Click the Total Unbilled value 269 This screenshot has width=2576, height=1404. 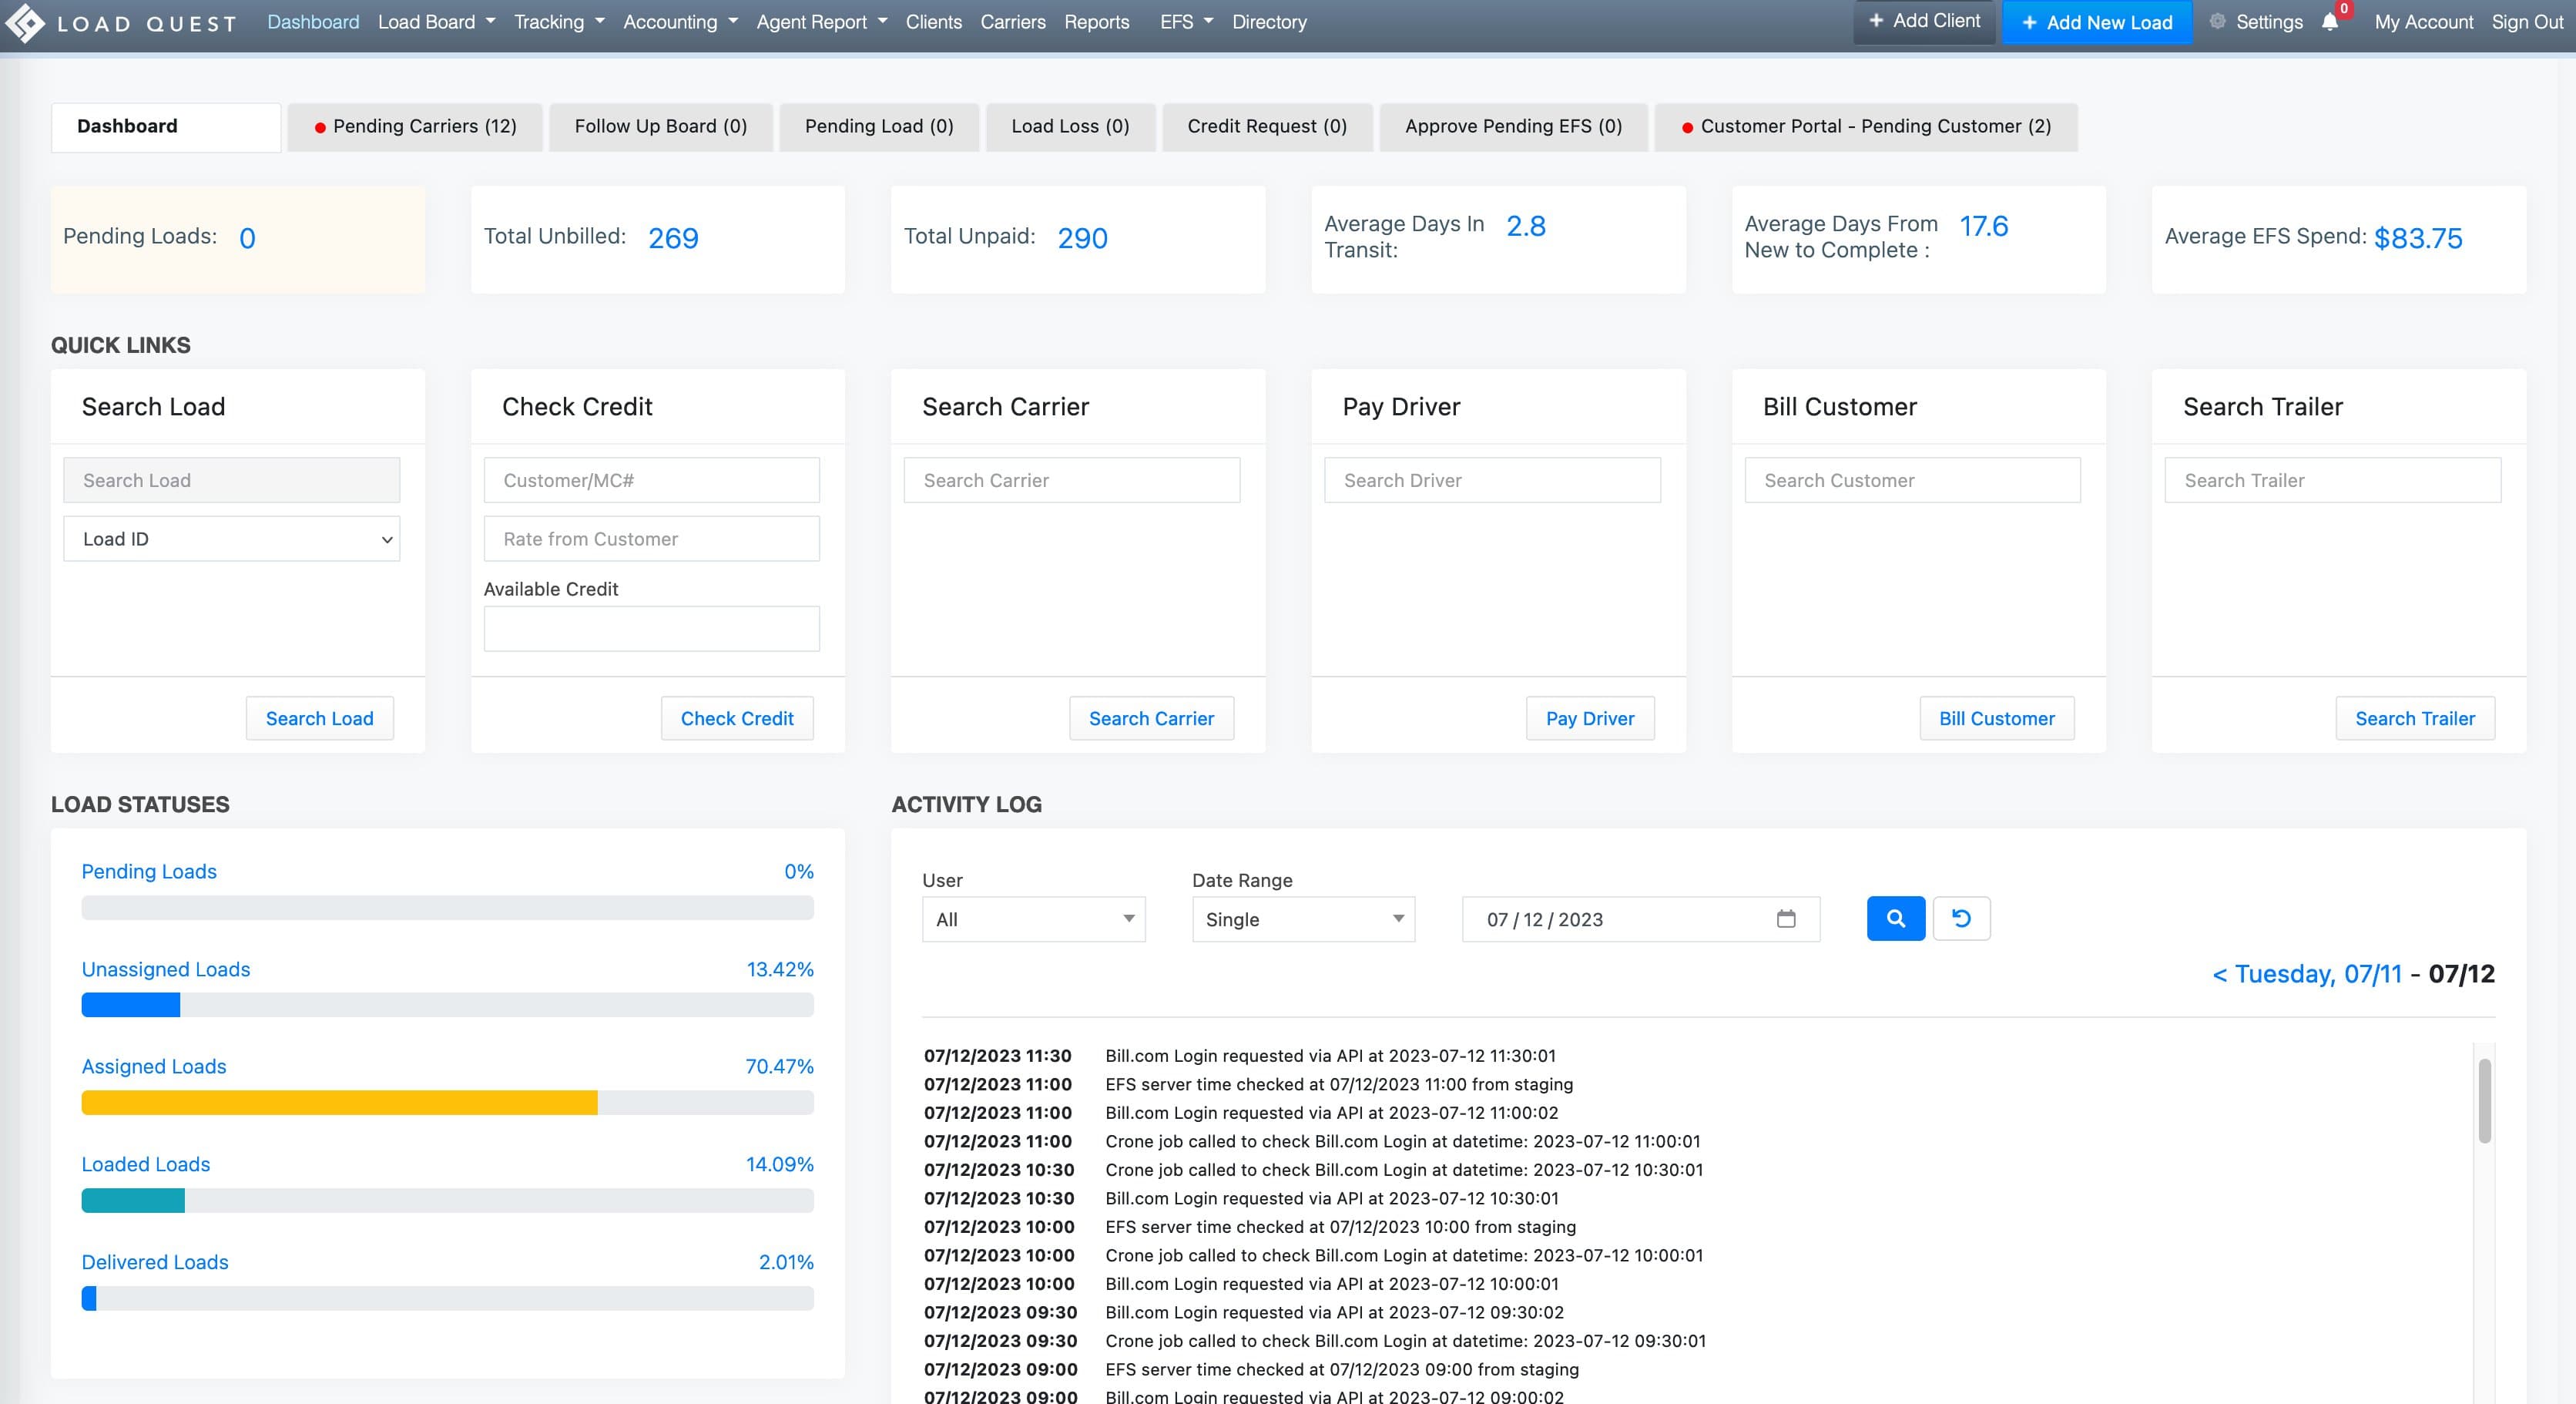click(673, 238)
